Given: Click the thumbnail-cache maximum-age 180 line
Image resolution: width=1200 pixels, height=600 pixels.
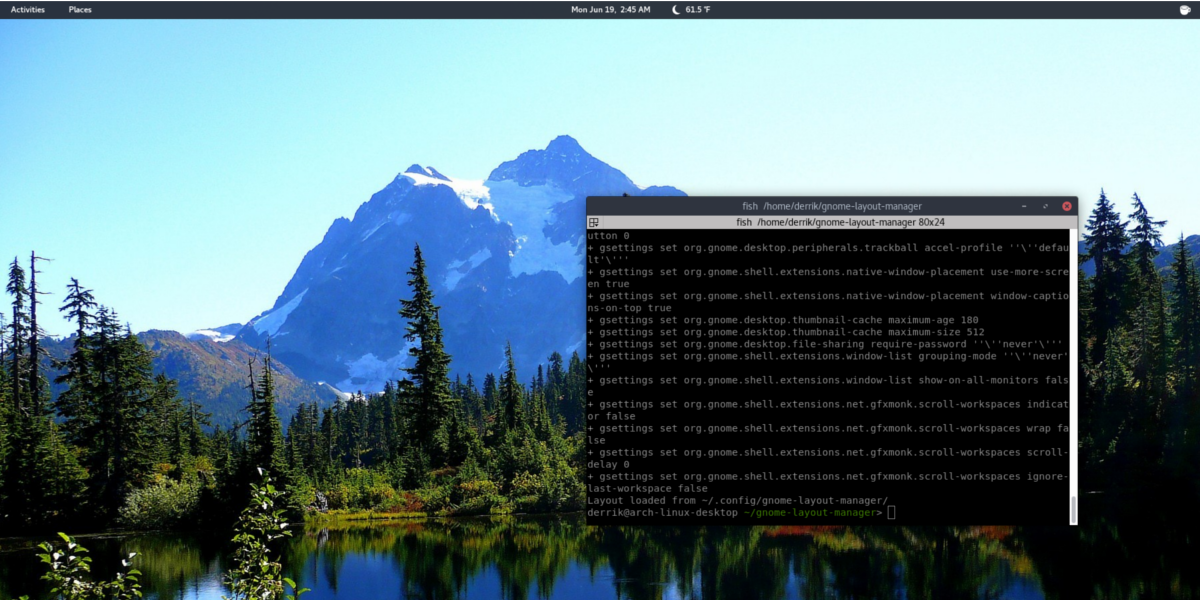Looking at the screenshot, I should 783,320.
